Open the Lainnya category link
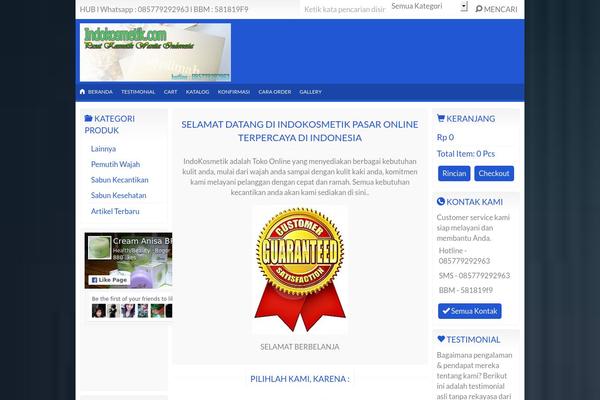The height and width of the screenshot is (400, 600). tap(103, 149)
